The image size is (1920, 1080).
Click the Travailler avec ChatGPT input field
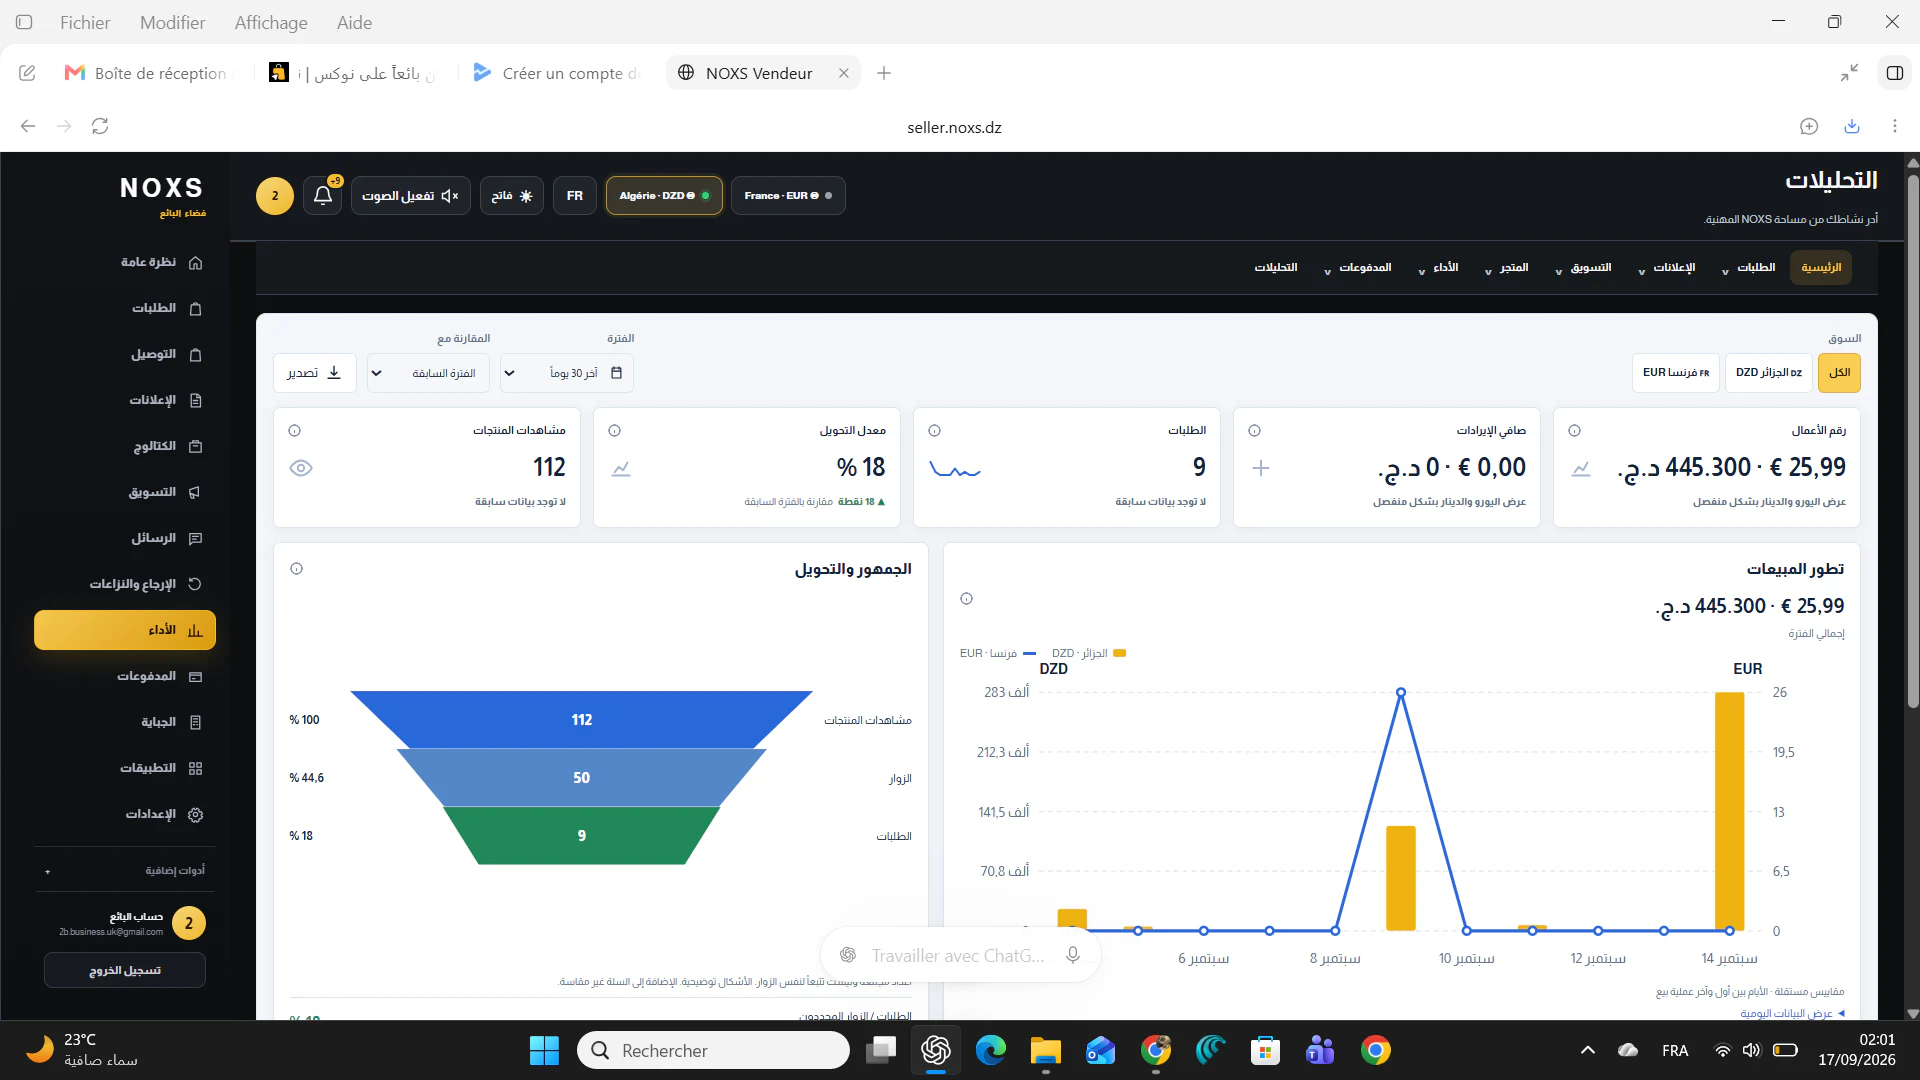coord(957,955)
